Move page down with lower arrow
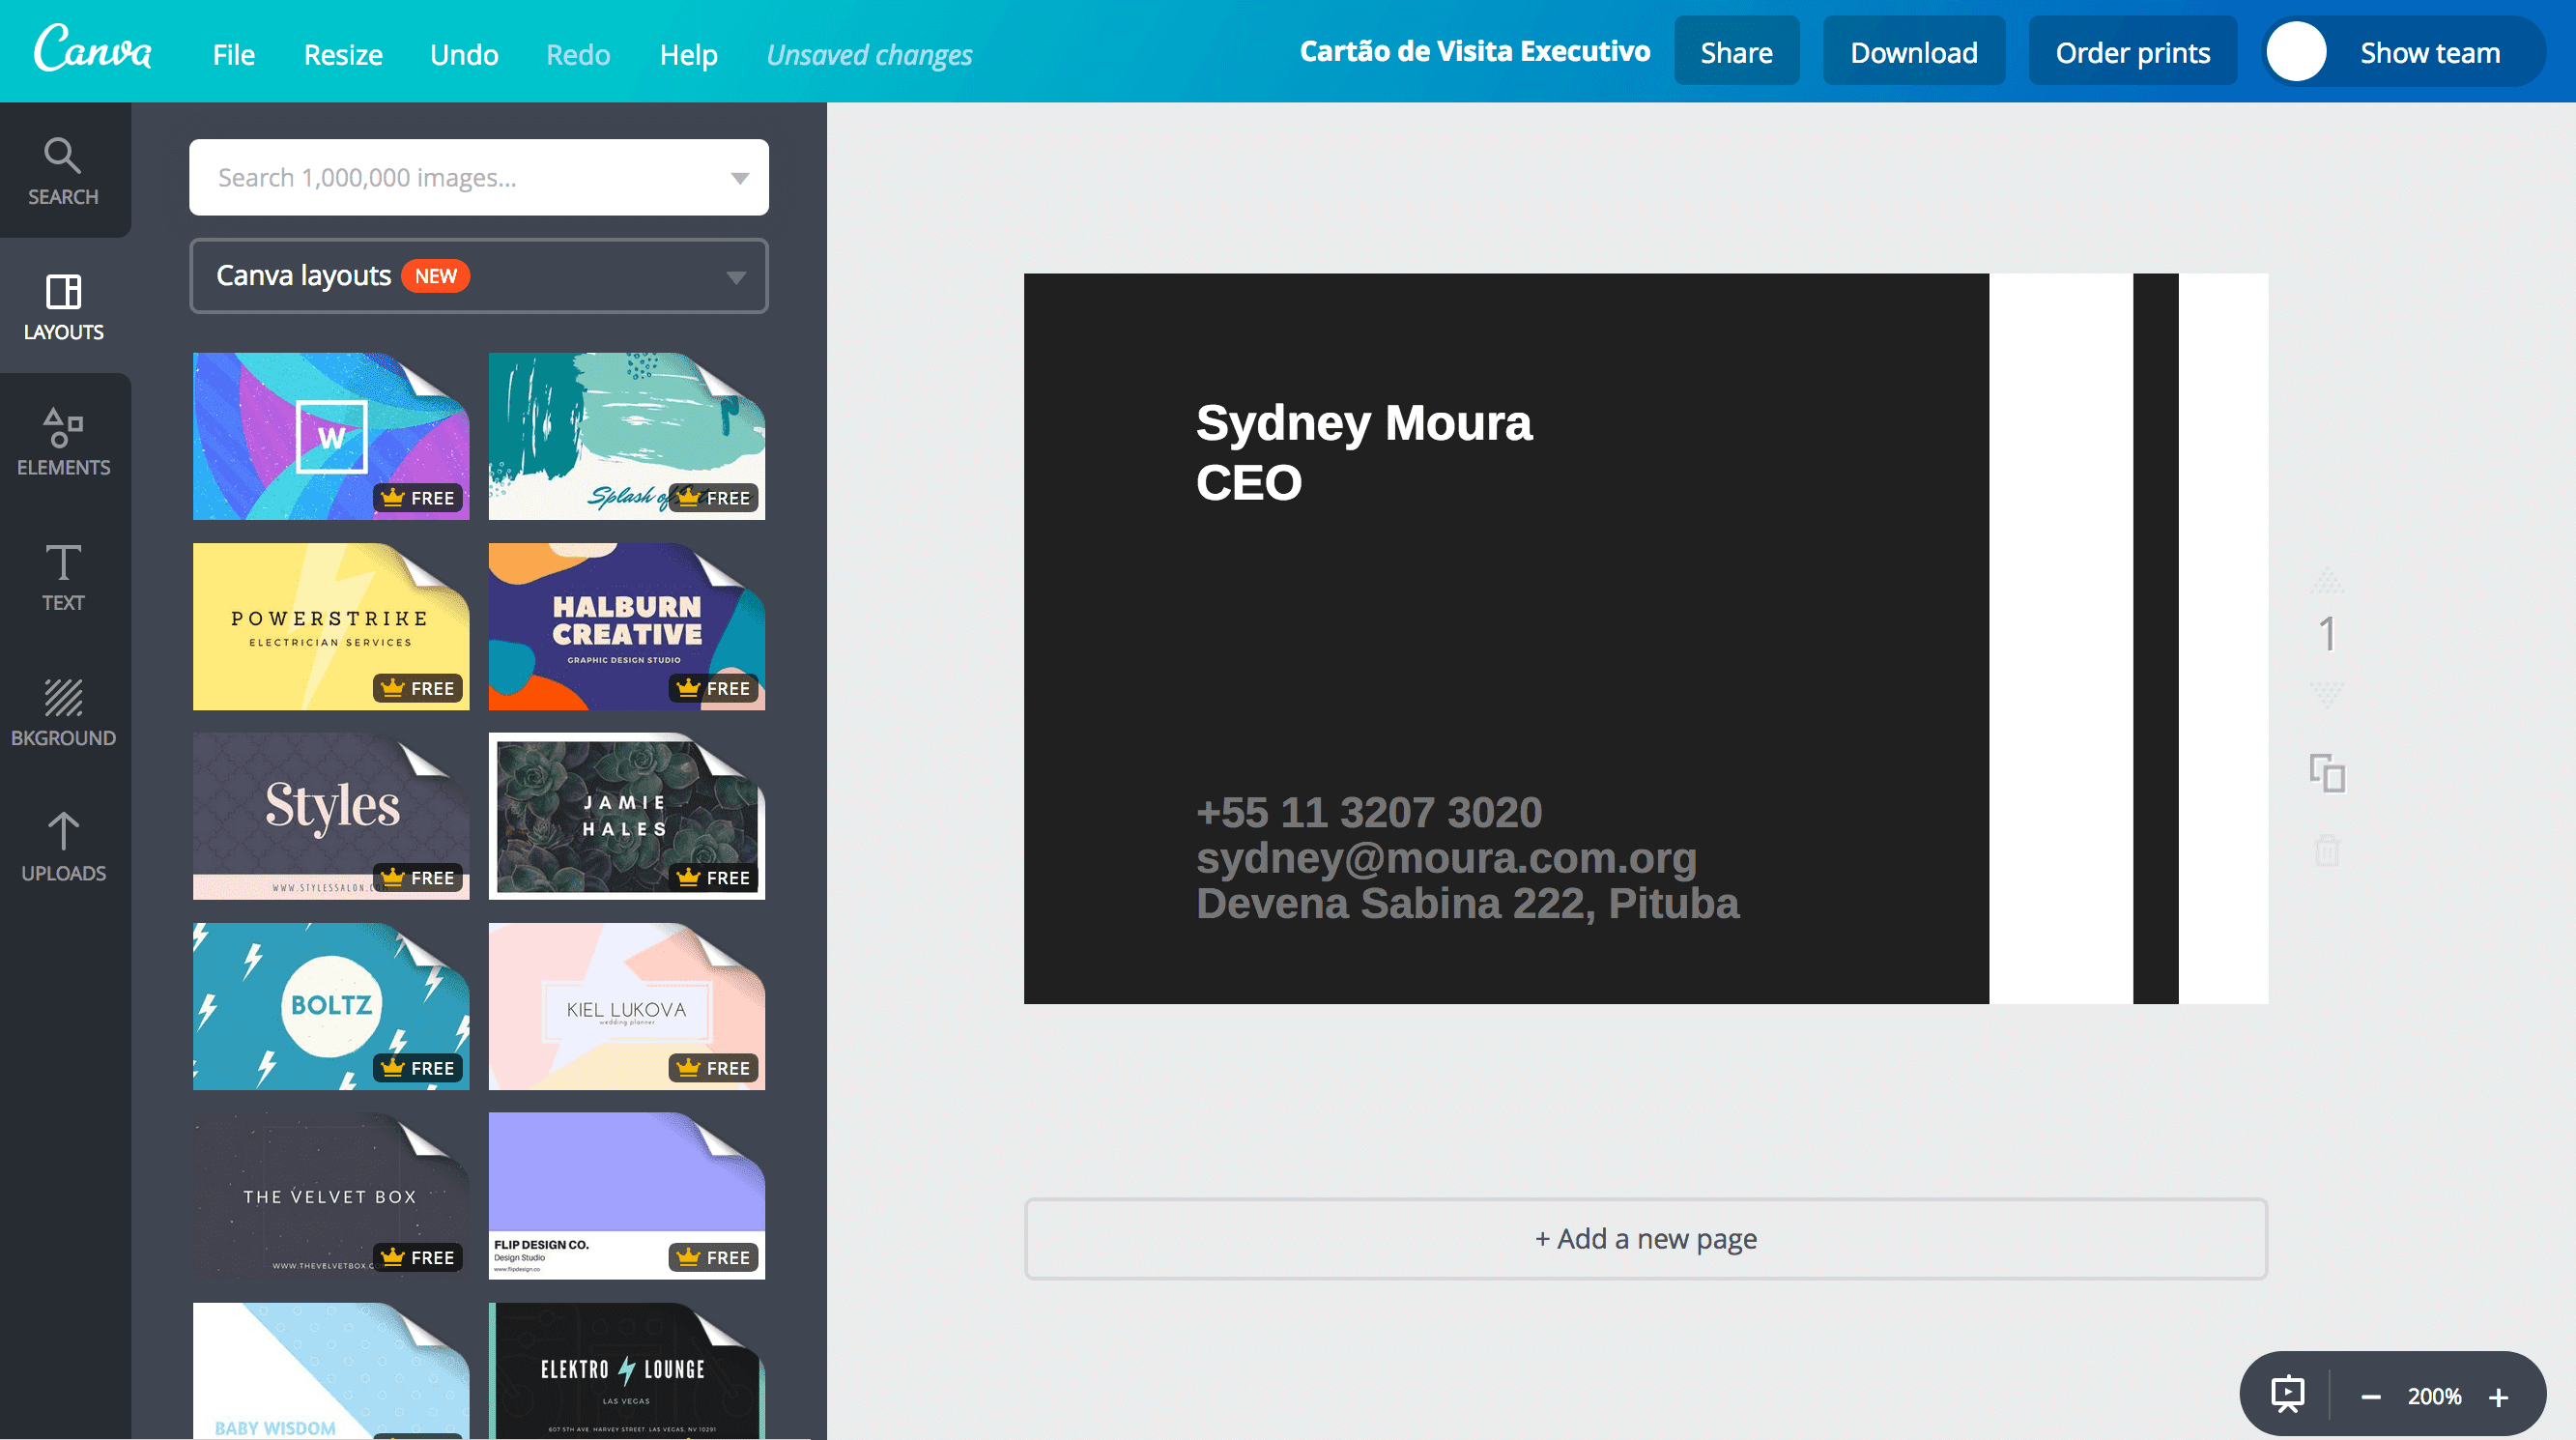 [x=2327, y=694]
